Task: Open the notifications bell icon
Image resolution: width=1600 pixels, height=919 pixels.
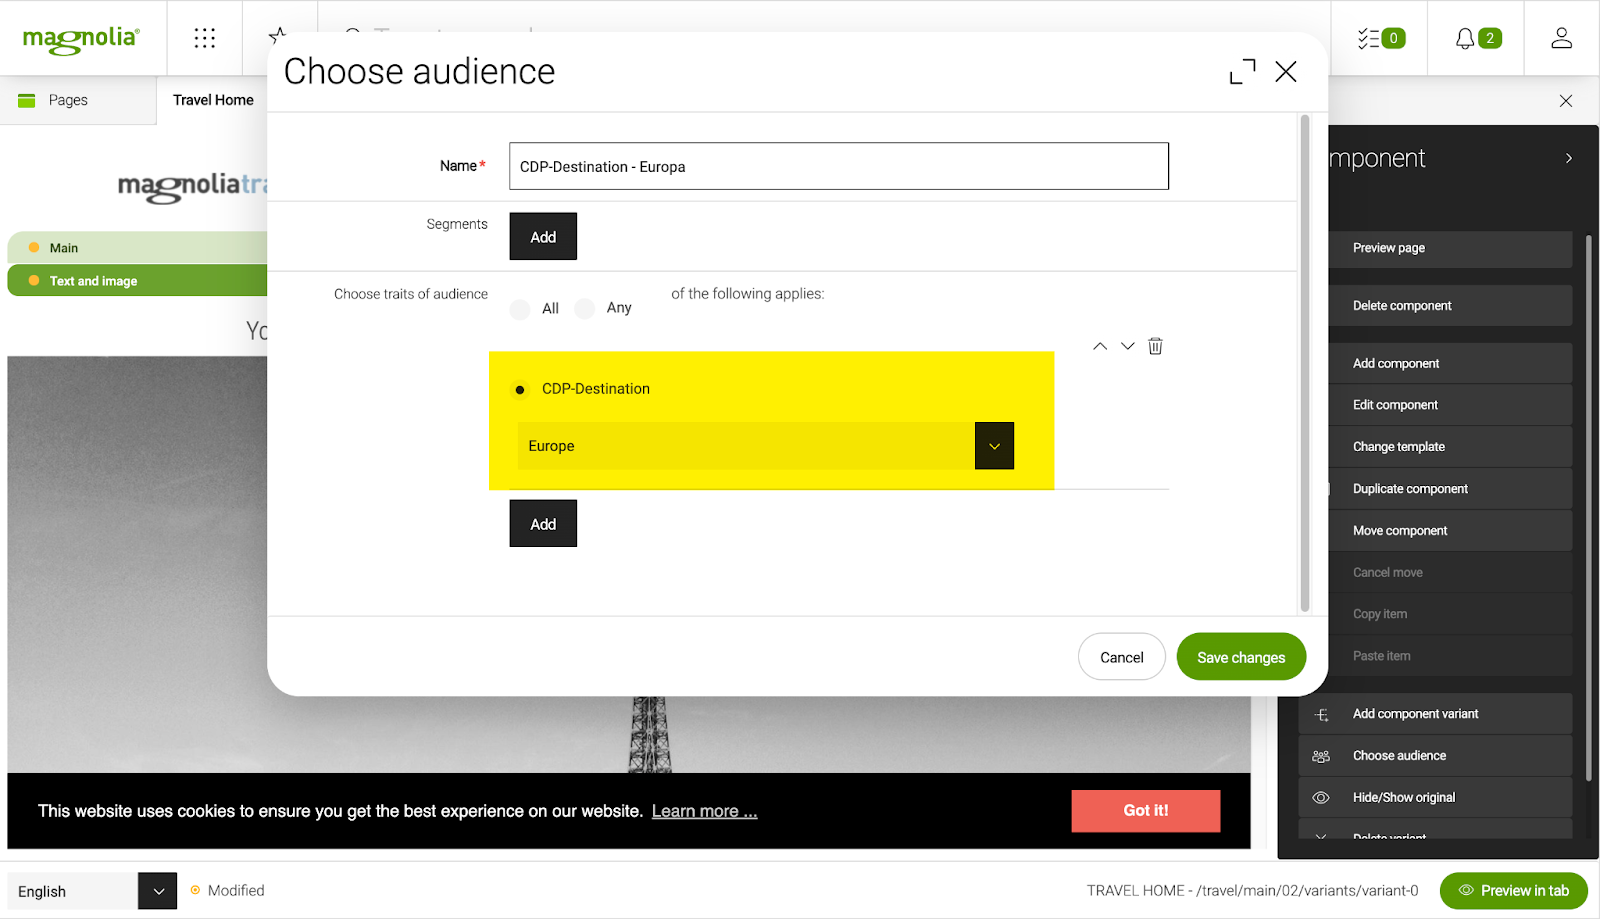Action: tap(1476, 38)
